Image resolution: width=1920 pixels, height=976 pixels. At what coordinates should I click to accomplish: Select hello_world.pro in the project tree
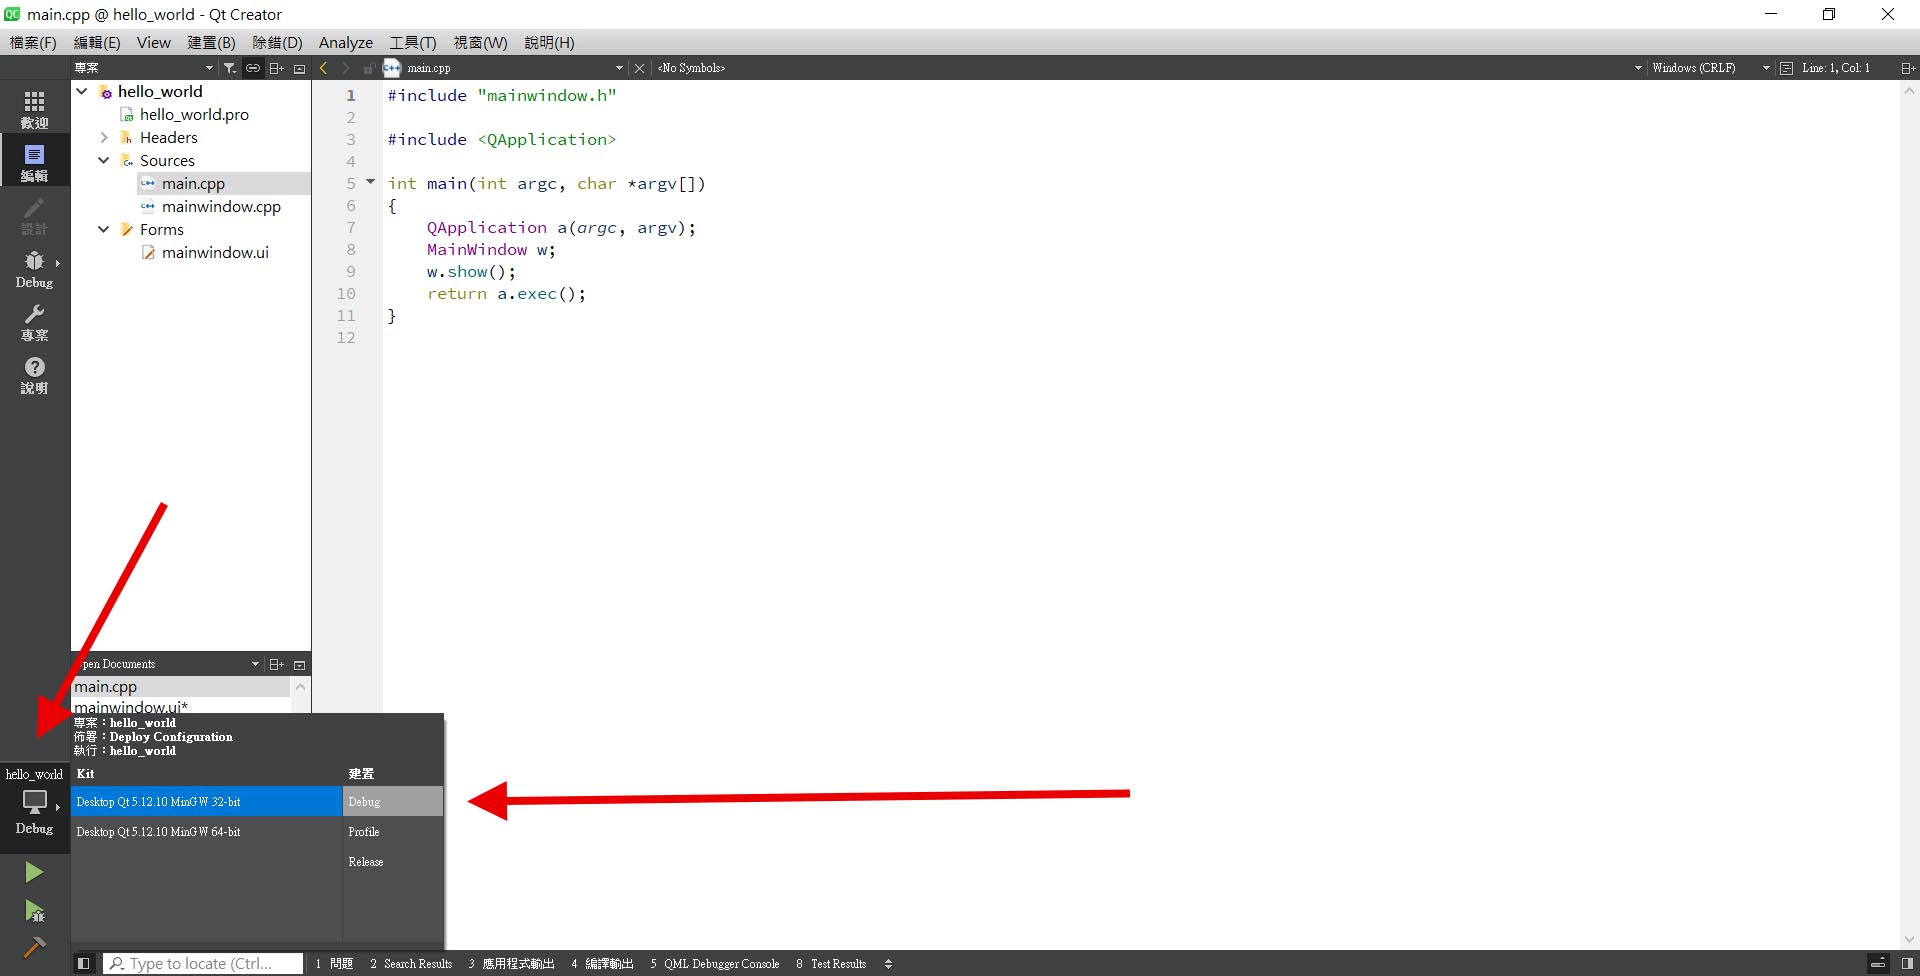(x=194, y=114)
